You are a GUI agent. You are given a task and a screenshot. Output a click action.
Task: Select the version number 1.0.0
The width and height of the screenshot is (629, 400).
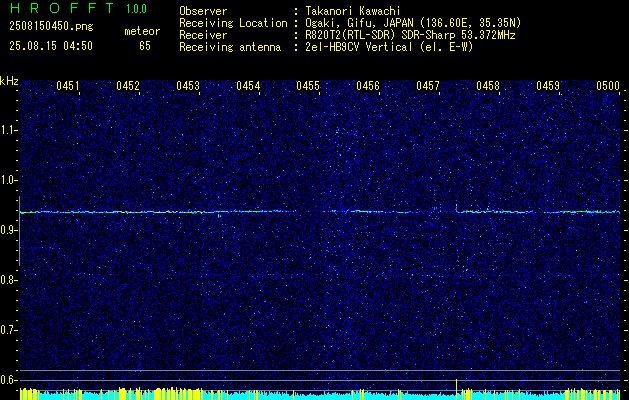click(136, 9)
